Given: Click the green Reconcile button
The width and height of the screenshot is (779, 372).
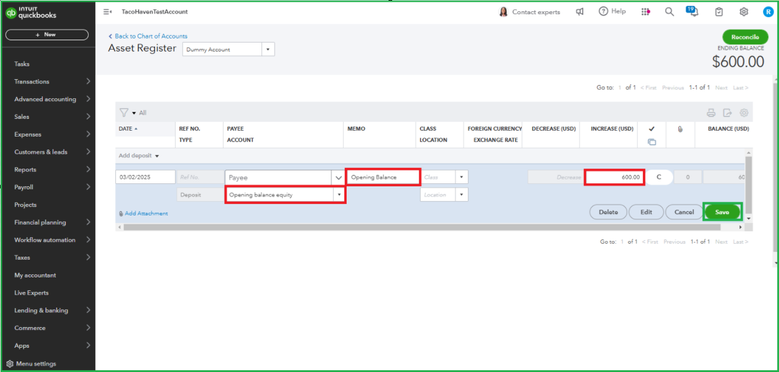Looking at the screenshot, I should pyautogui.click(x=745, y=37).
